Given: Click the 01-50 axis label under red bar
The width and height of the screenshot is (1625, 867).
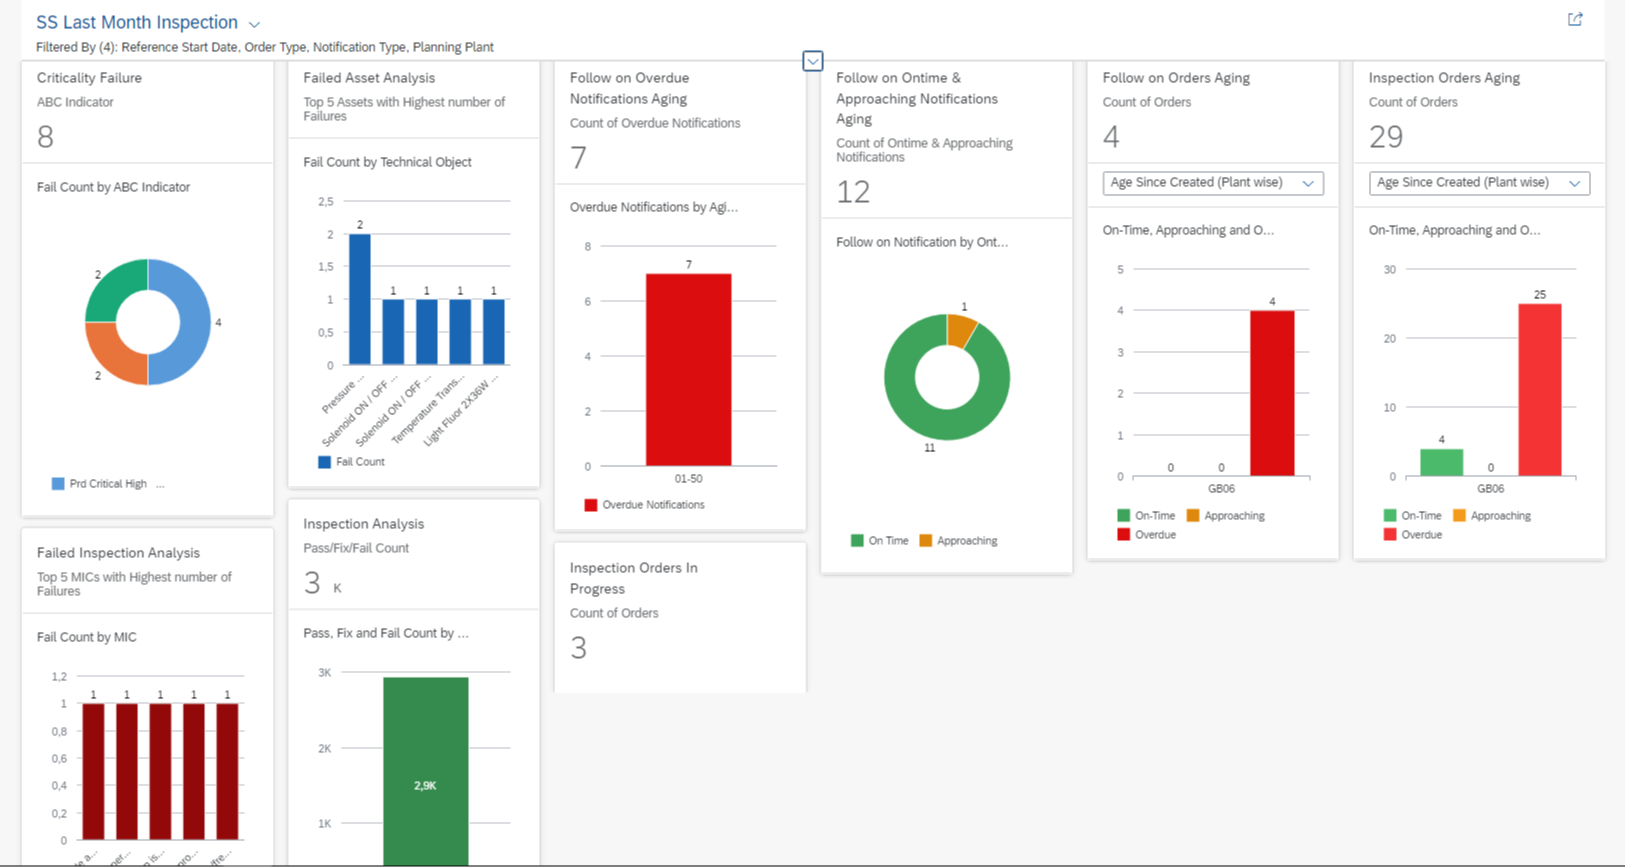Looking at the screenshot, I should pos(688,479).
